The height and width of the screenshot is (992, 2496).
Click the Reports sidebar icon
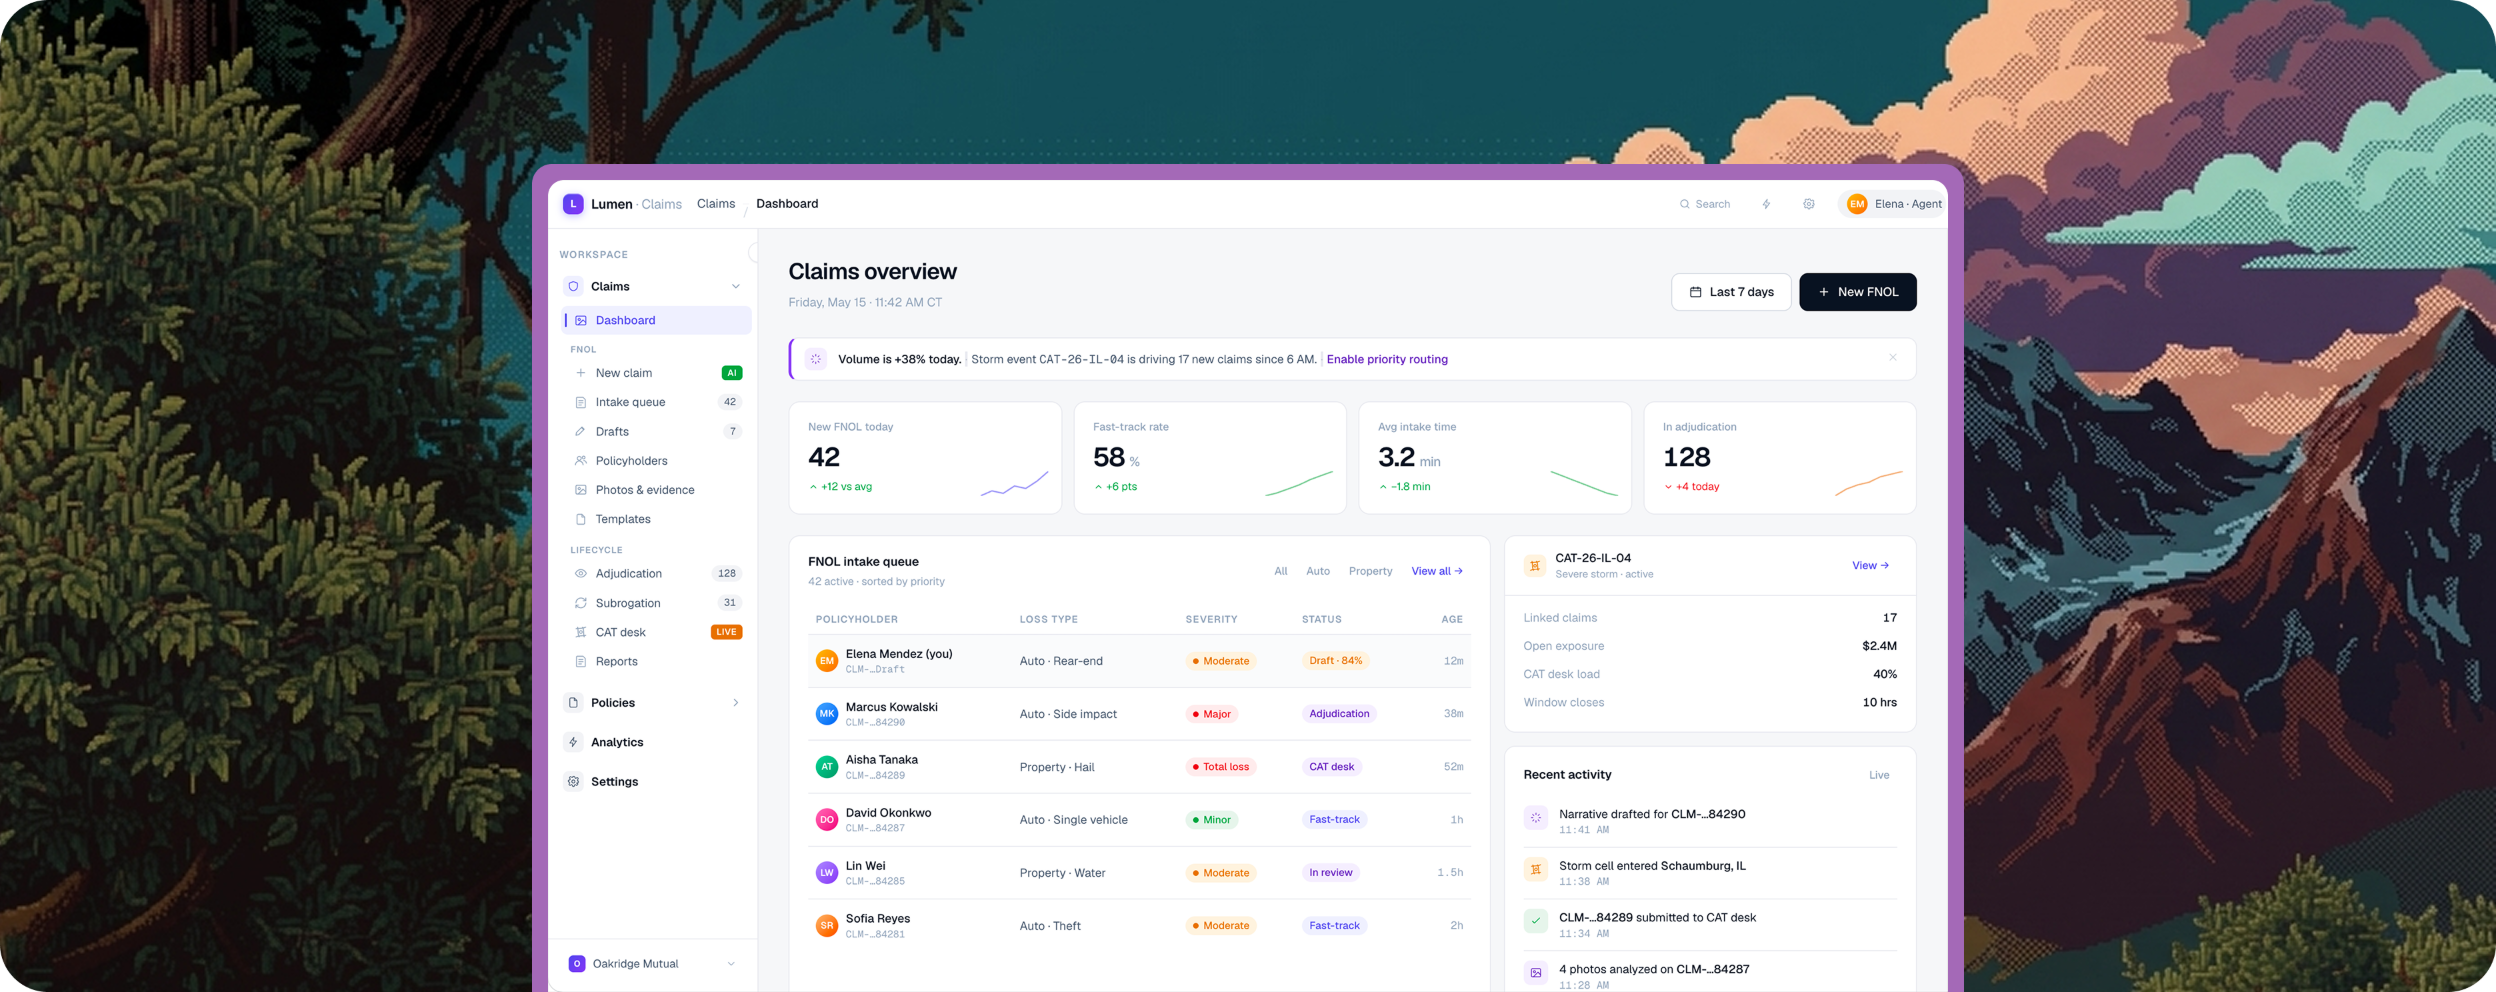tap(581, 662)
